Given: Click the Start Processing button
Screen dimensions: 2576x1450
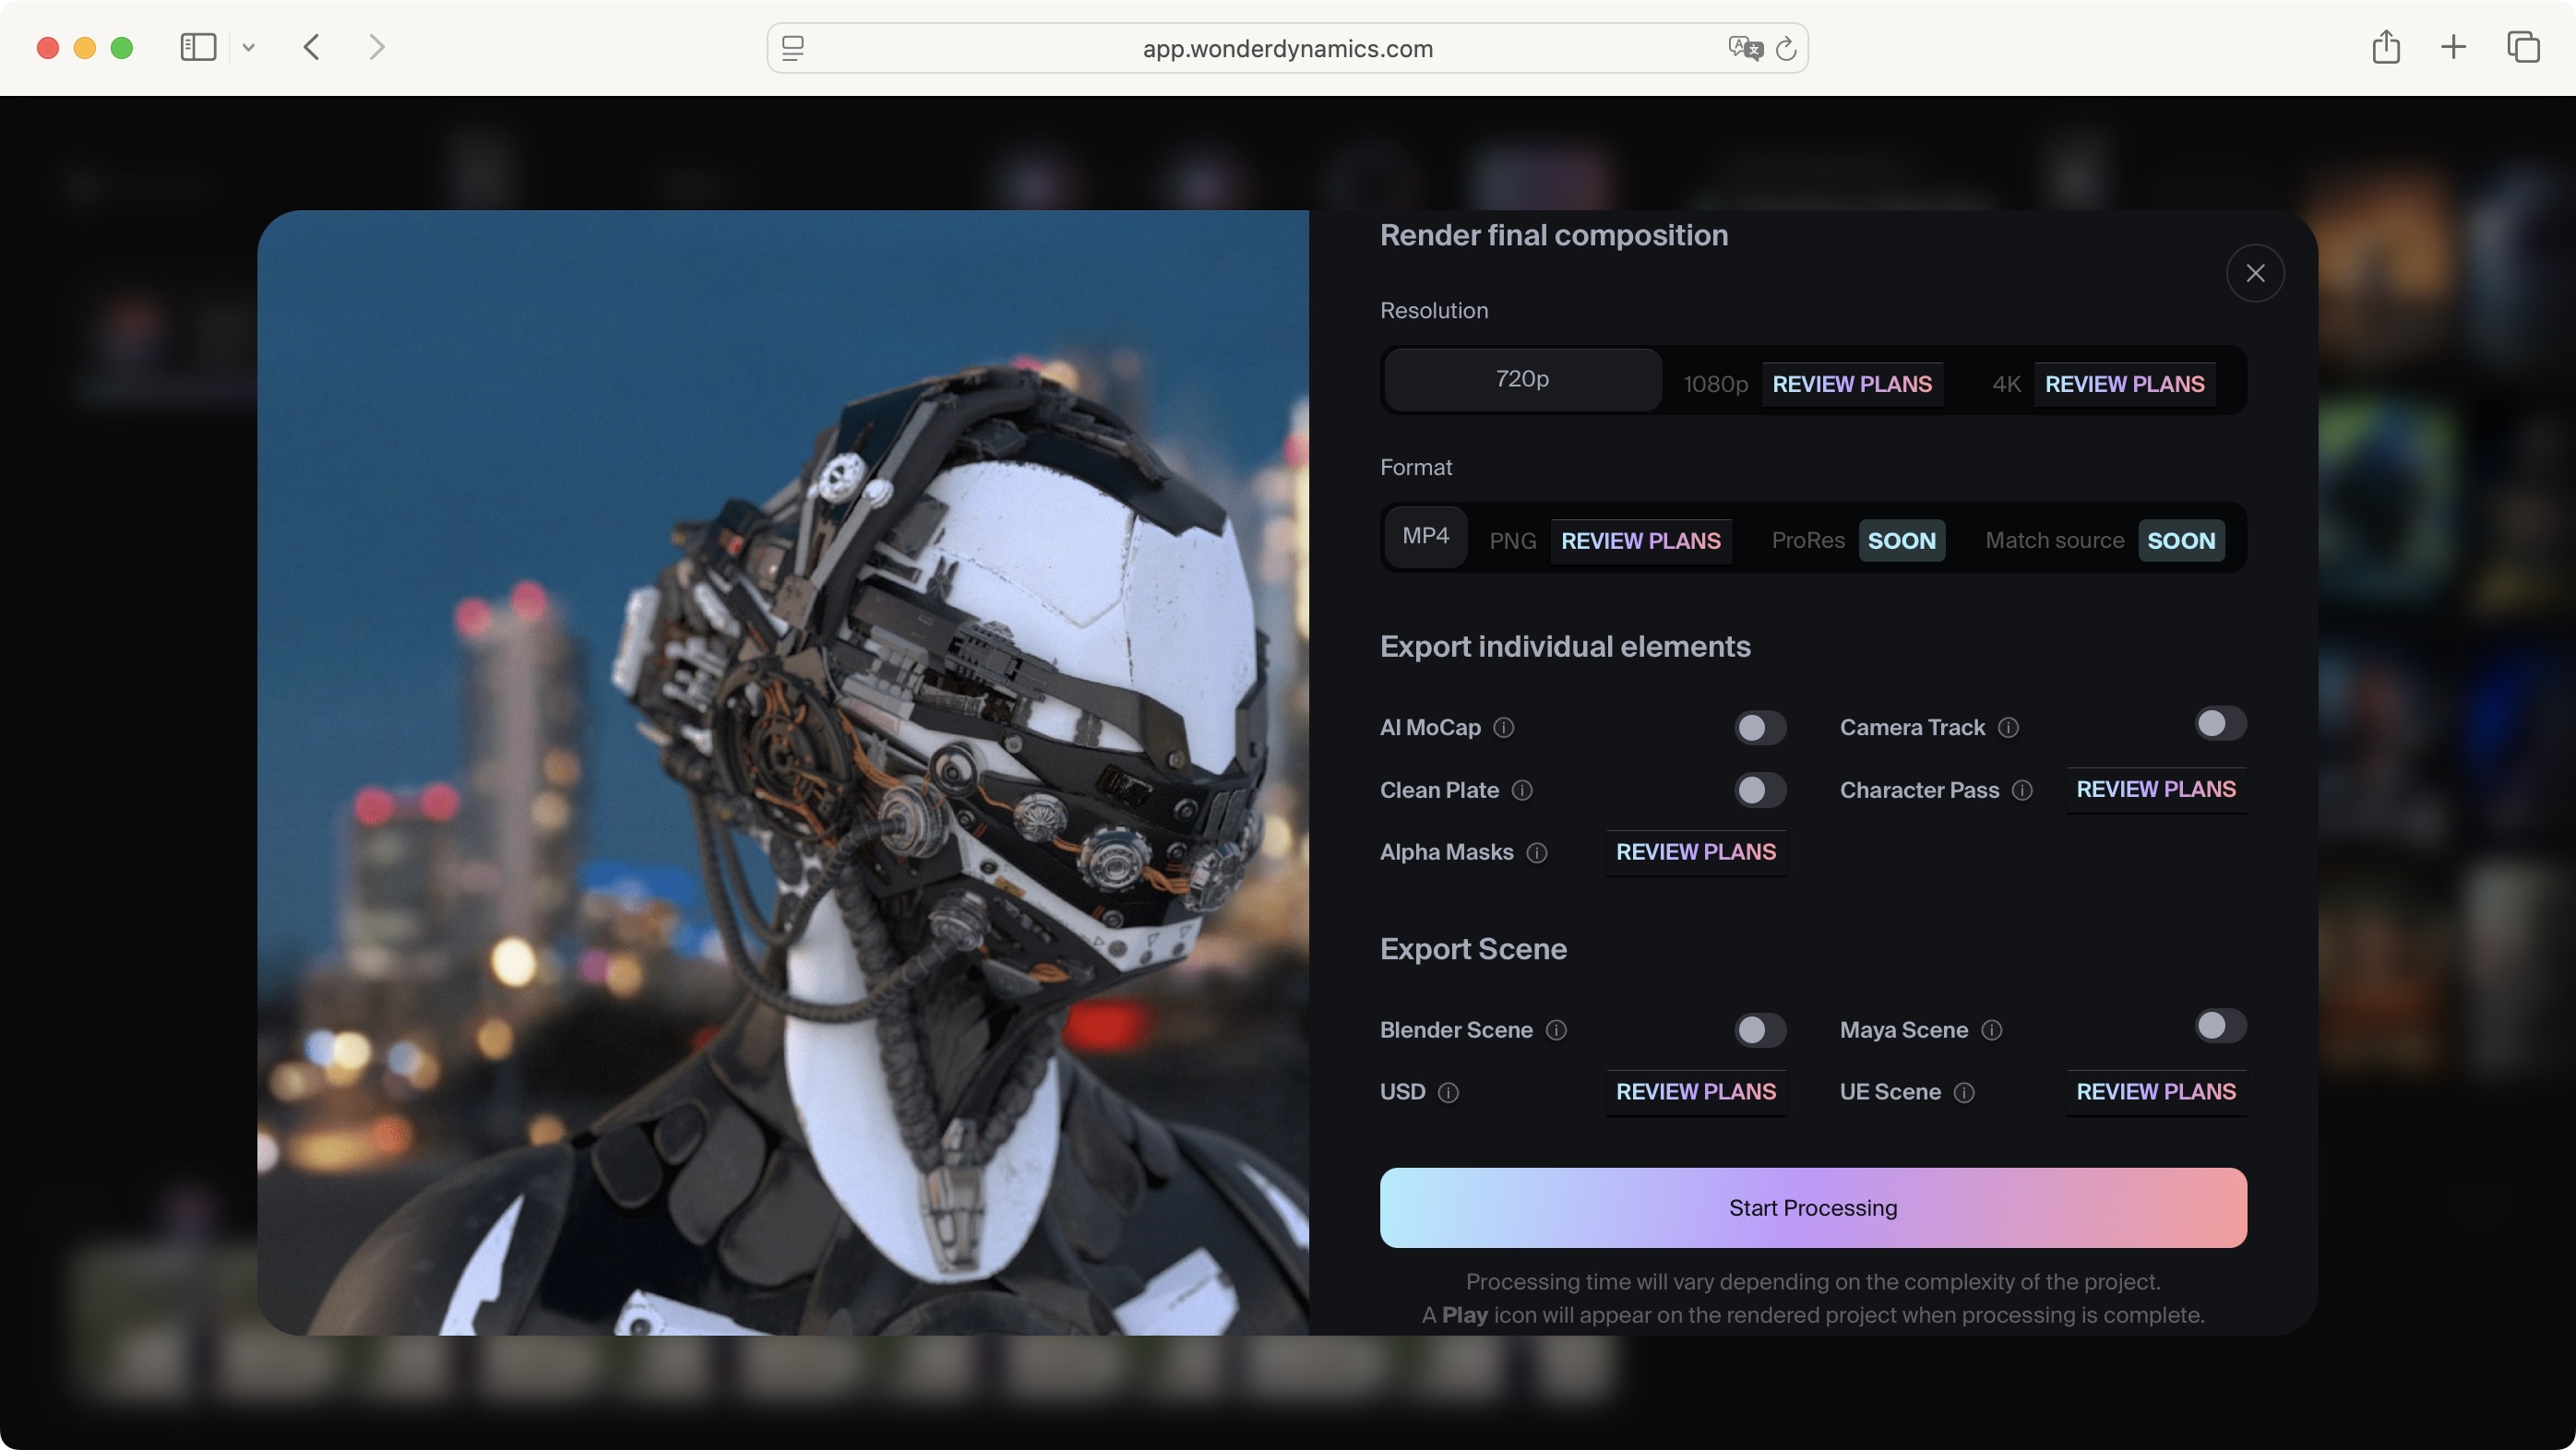Looking at the screenshot, I should click(1813, 1208).
